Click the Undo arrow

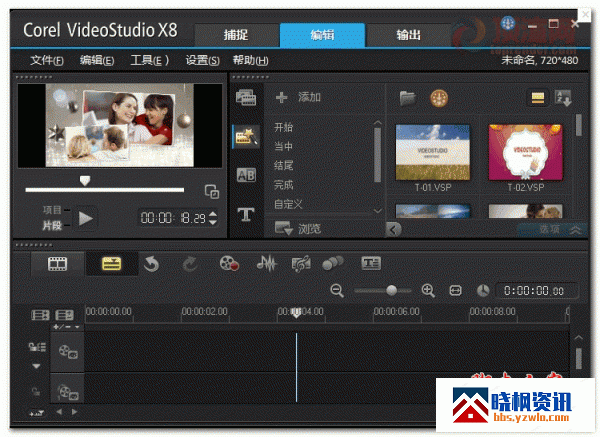pyautogui.click(x=152, y=264)
